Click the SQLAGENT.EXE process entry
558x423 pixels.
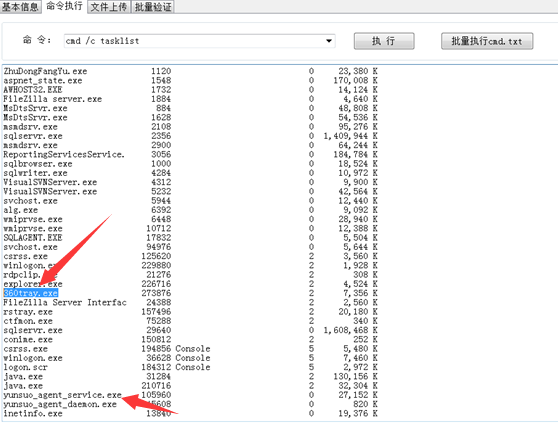(190, 238)
